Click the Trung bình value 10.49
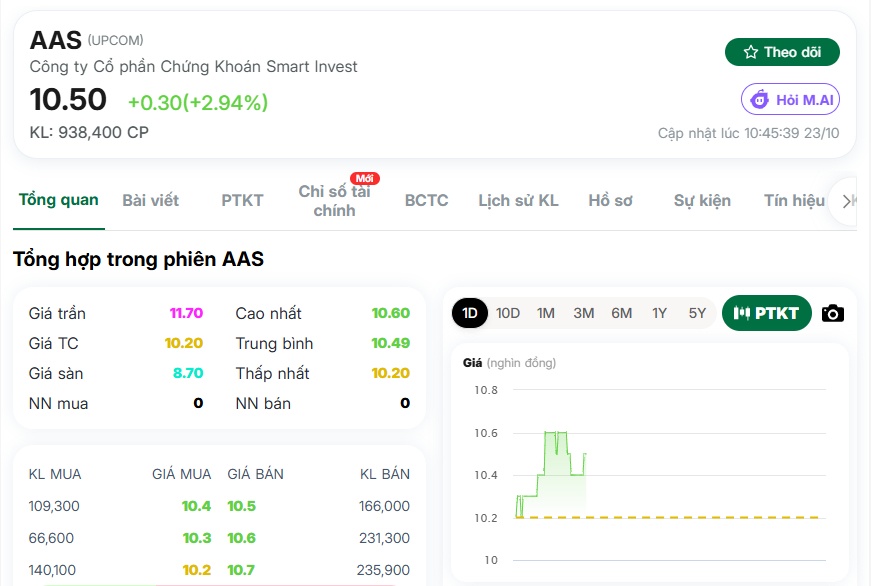Screen dimensions: 871x586 tap(391, 343)
